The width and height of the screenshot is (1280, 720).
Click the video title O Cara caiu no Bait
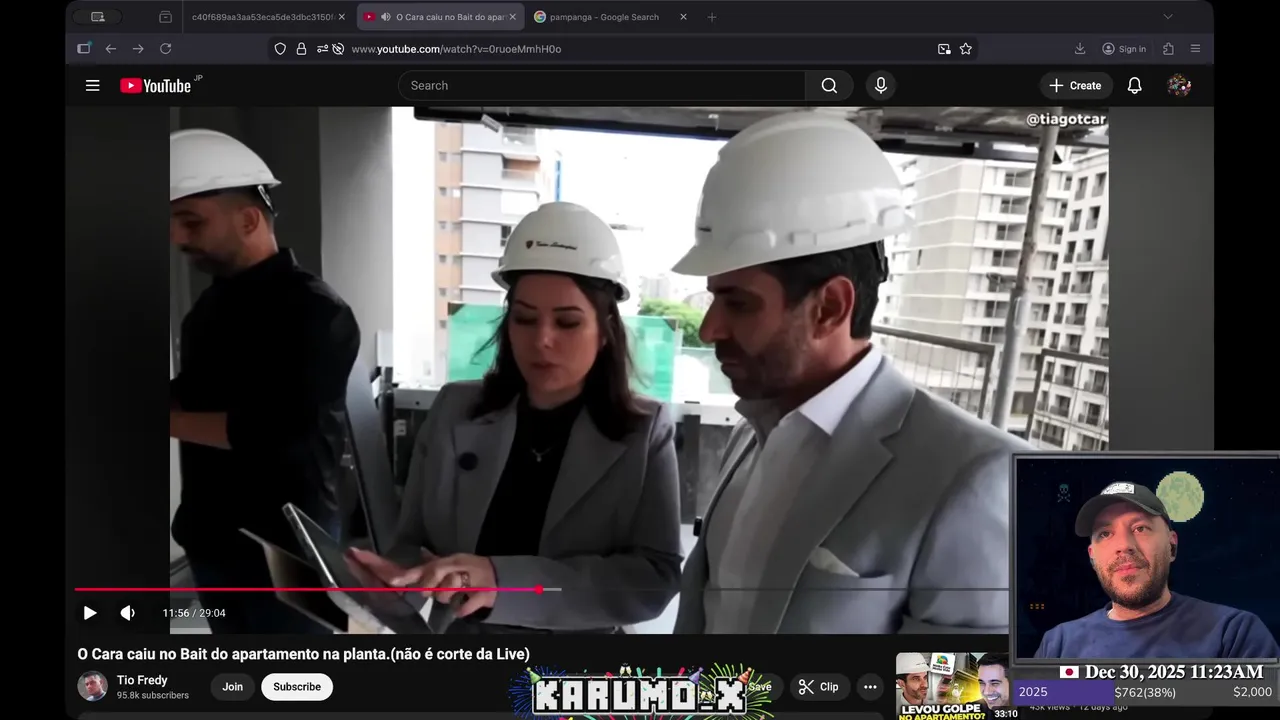[x=303, y=654]
